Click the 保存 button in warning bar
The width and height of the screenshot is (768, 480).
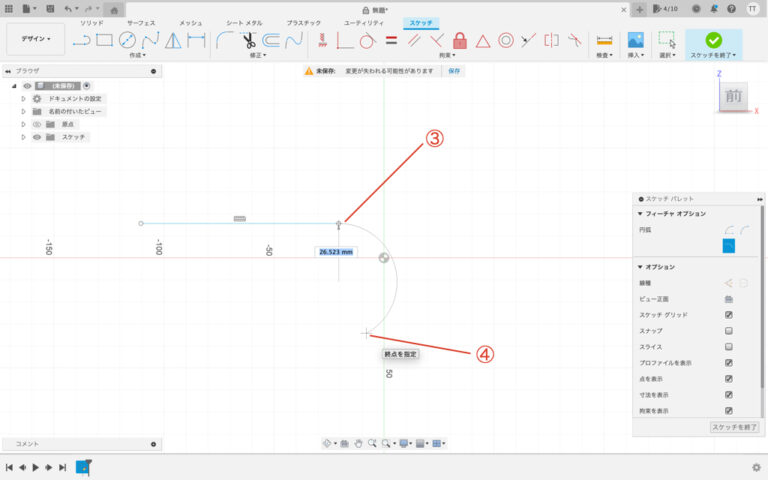pyautogui.click(x=454, y=72)
